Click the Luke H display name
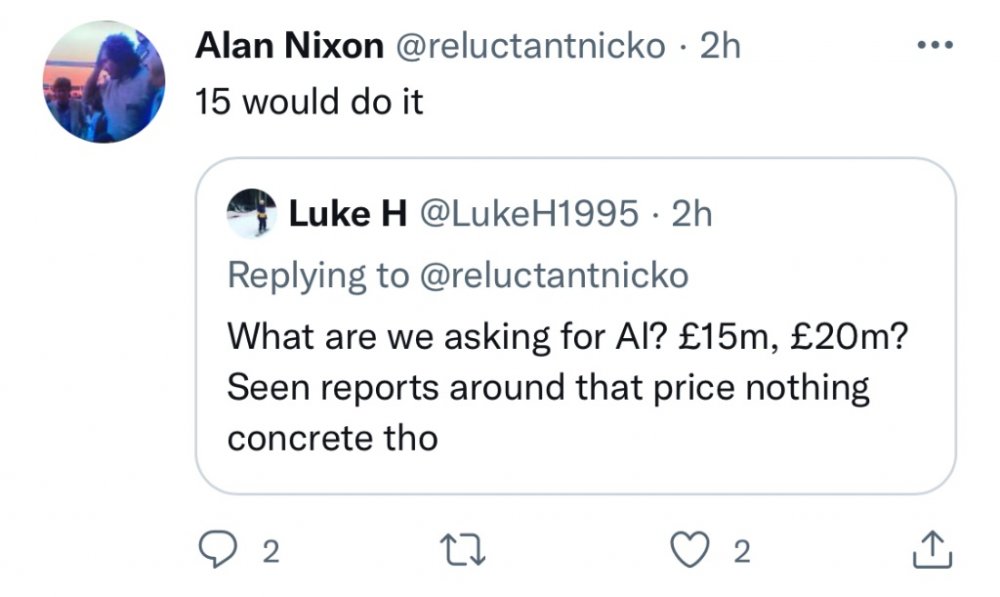The width and height of the screenshot is (1000, 597). click(x=346, y=213)
